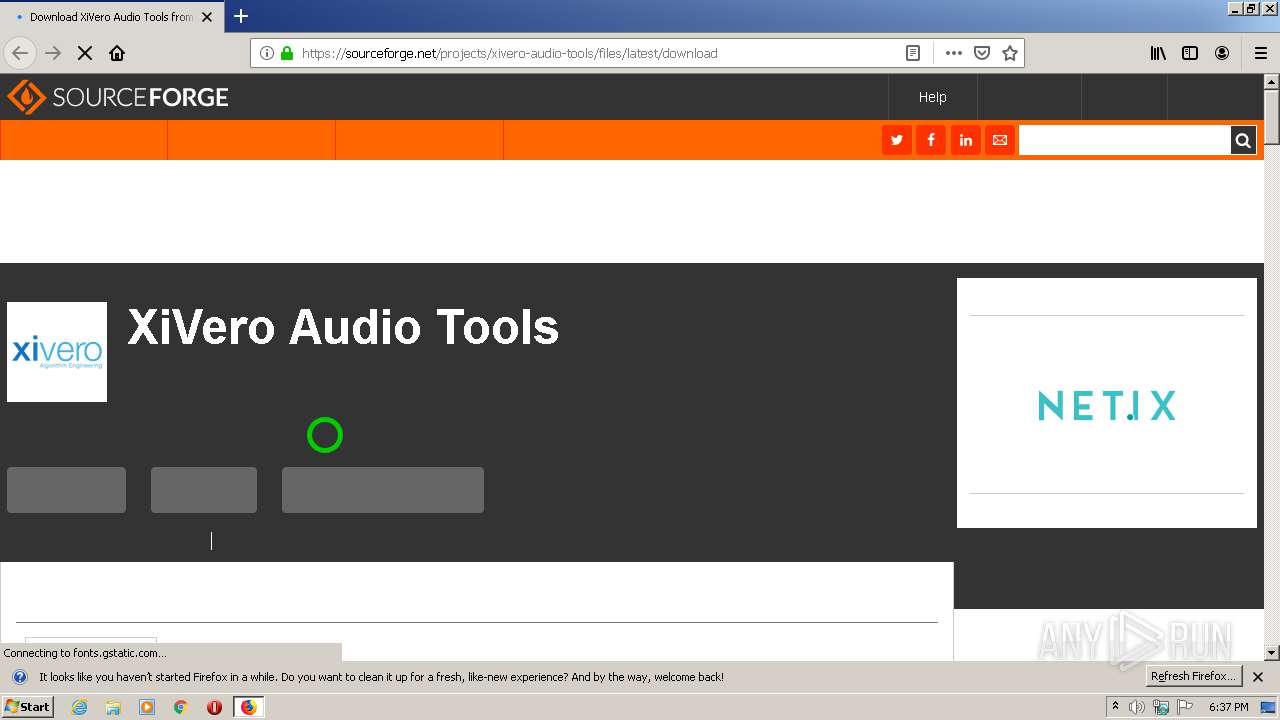
Task: Close the XiVero Audio Tools tab
Action: coord(207,17)
